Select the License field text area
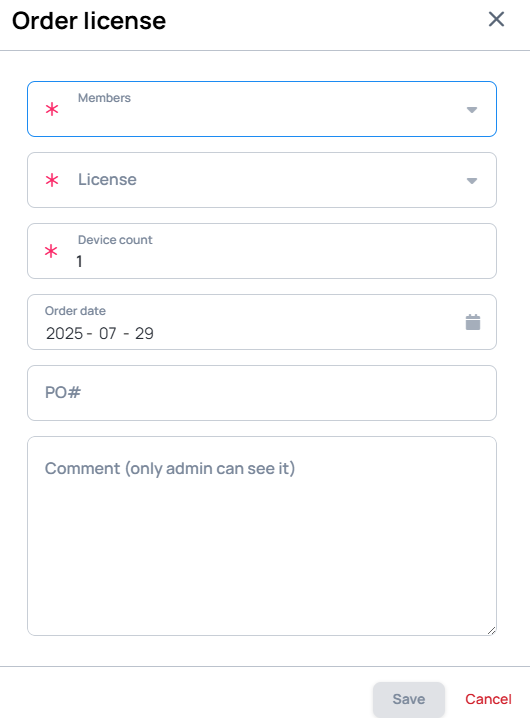Screen dimensions: 530x718 pyautogui.click(x=262, y=180)
